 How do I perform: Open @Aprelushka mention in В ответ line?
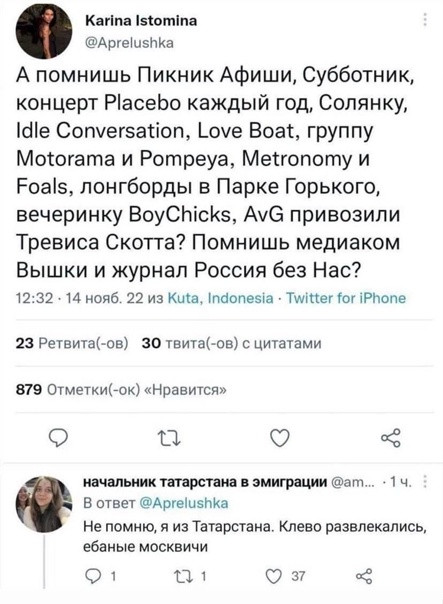coord(183,503)
